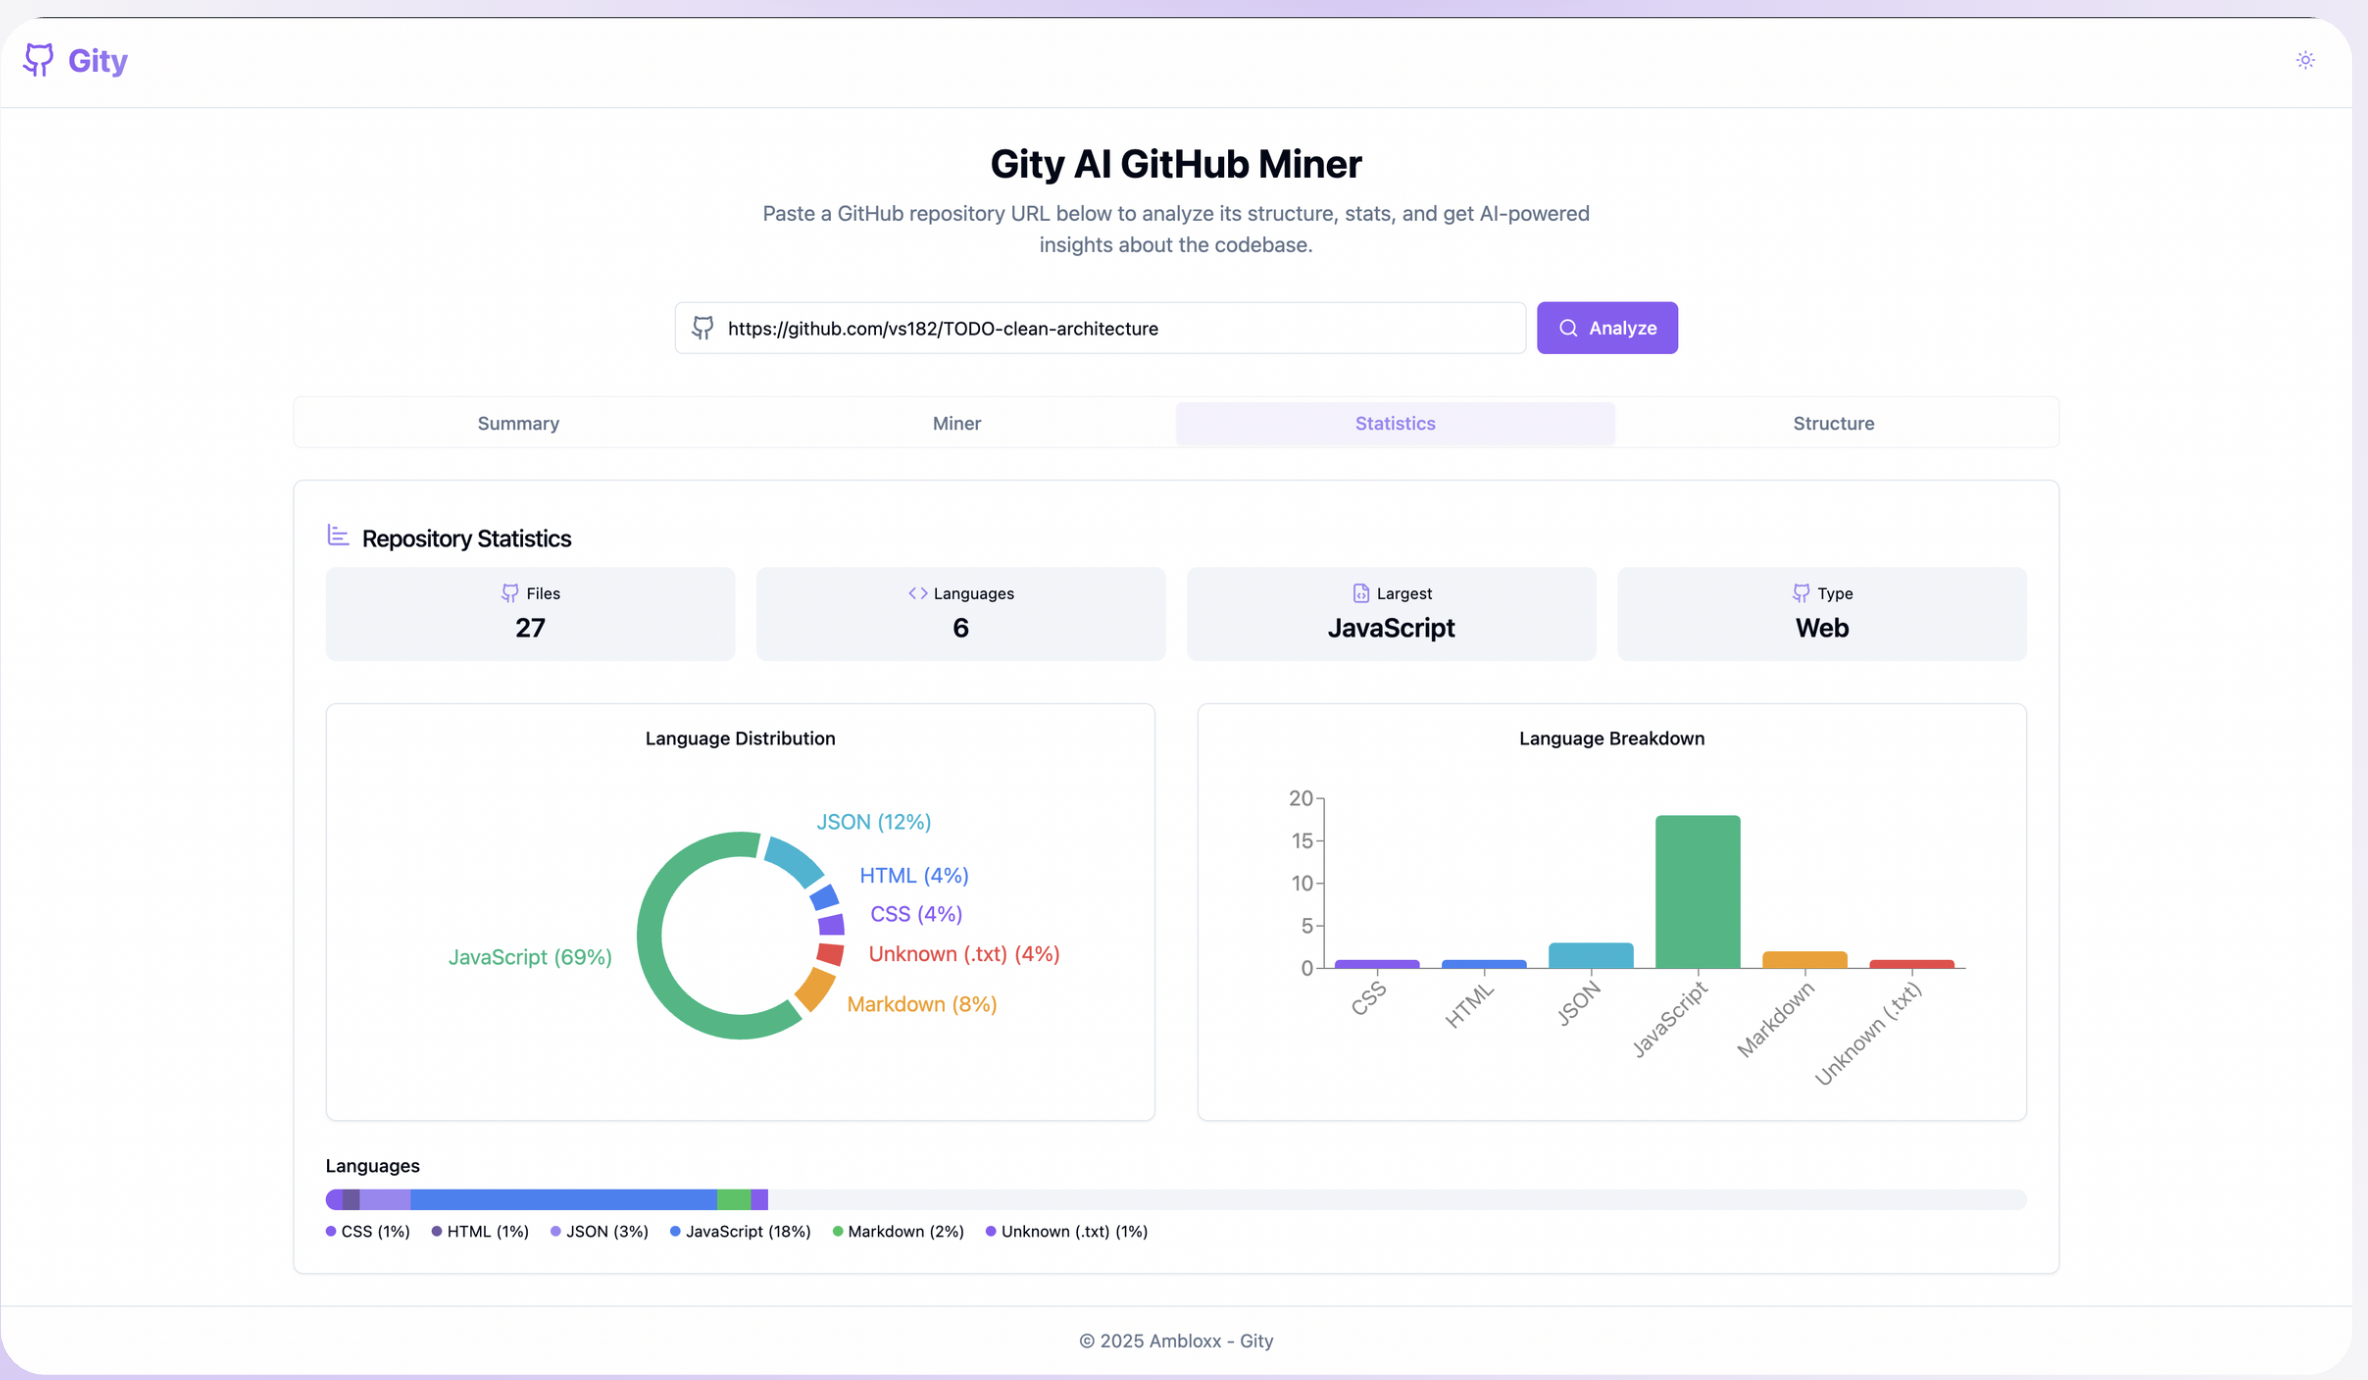Image resolution: width=2368 pixels, height=1380 pixels.
Task: Click the Gity logo icon in header
Action: click(38, 60)
